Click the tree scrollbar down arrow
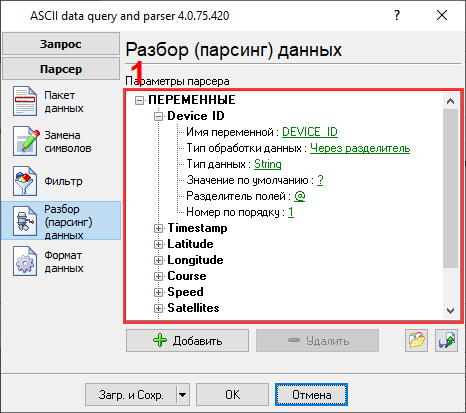Image resolution: width=466 pixels, height=413 pixels. pyautogui.click(x=450, y=311)
